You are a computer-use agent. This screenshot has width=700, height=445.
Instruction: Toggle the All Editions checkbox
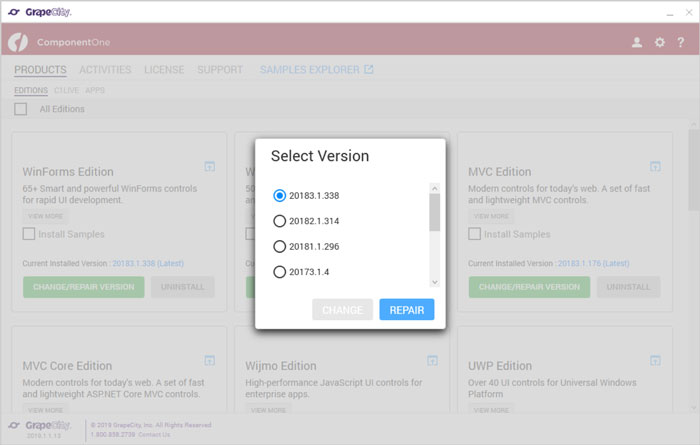tap(21, 109)
